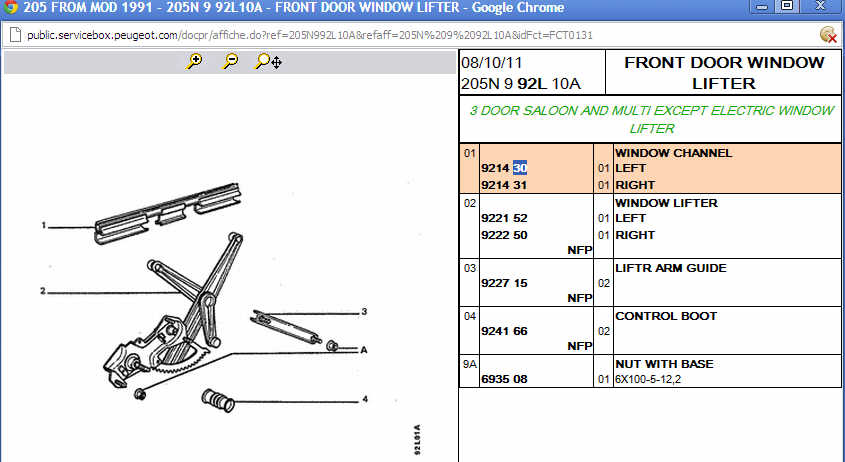The image size is (845, 462).
Task: Click the blocked pop-up icon in address bar
Action: (x=828, y=35)
